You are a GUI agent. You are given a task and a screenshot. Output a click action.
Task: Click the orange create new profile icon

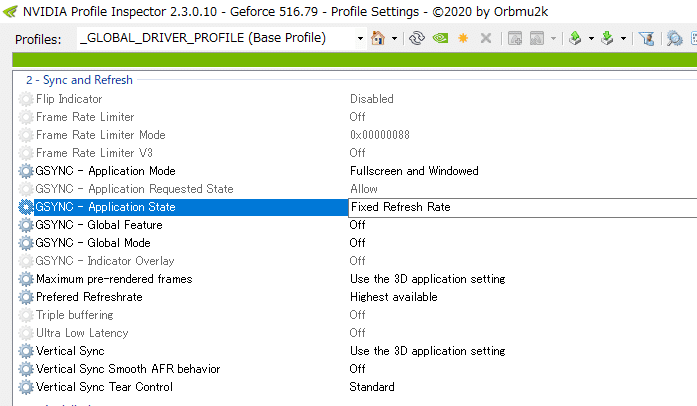tap(463, 38)
